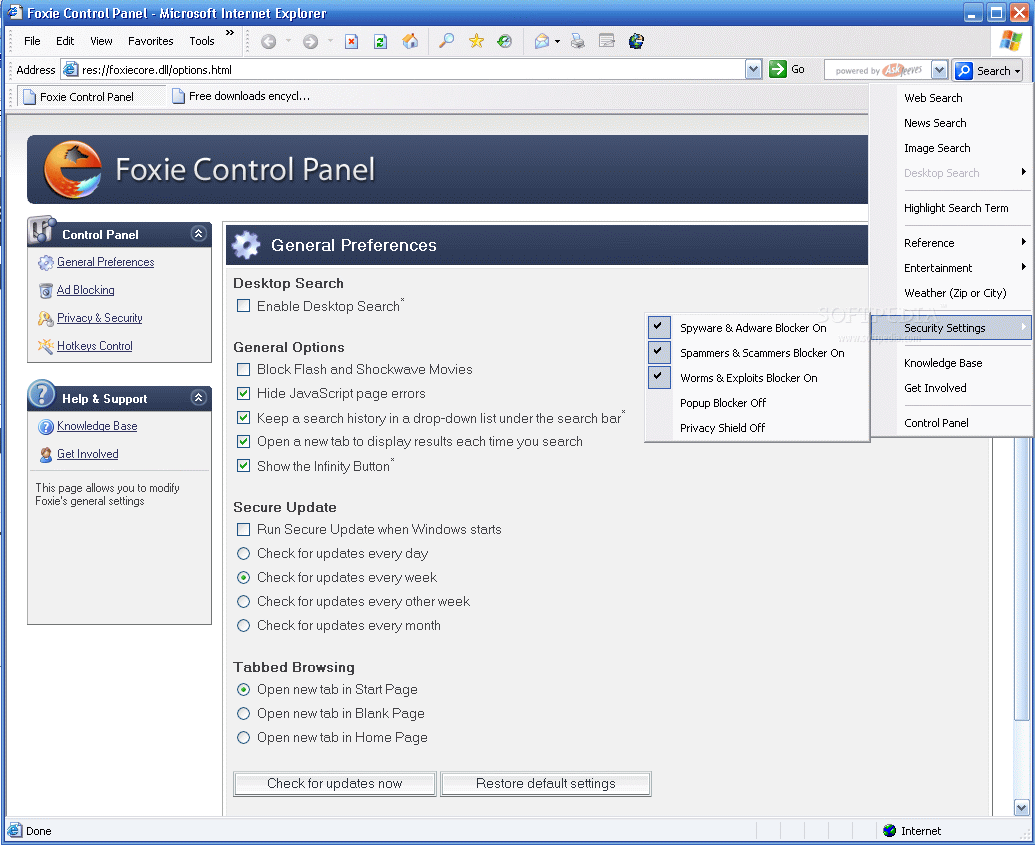The width and height of the screenshot is (1035, 845).
Task: Click the globe Messenger toolbar icon
Action: (x=636, y=41)
